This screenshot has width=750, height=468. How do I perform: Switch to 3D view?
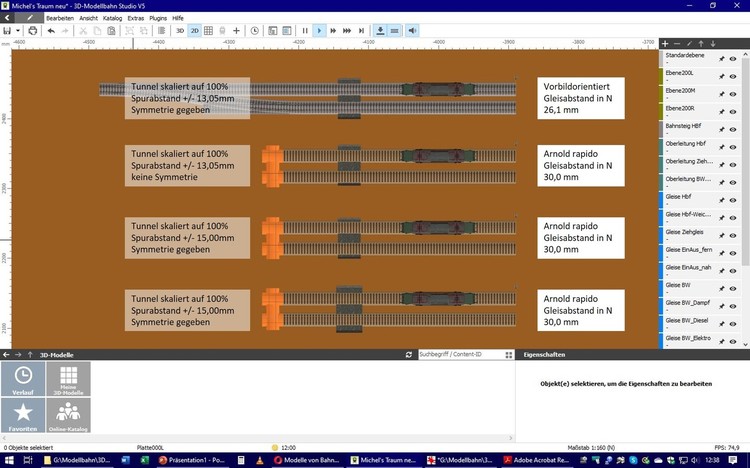click(x=180, y=31)
